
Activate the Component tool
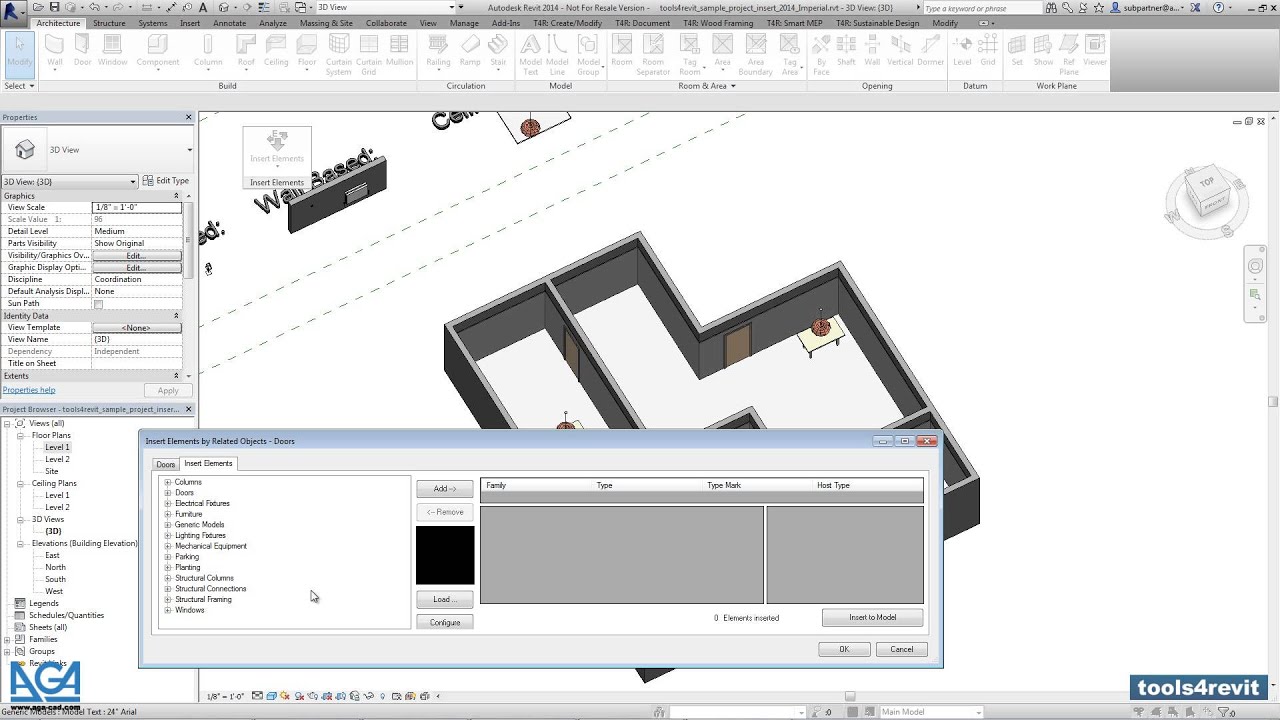pos(158,50)
